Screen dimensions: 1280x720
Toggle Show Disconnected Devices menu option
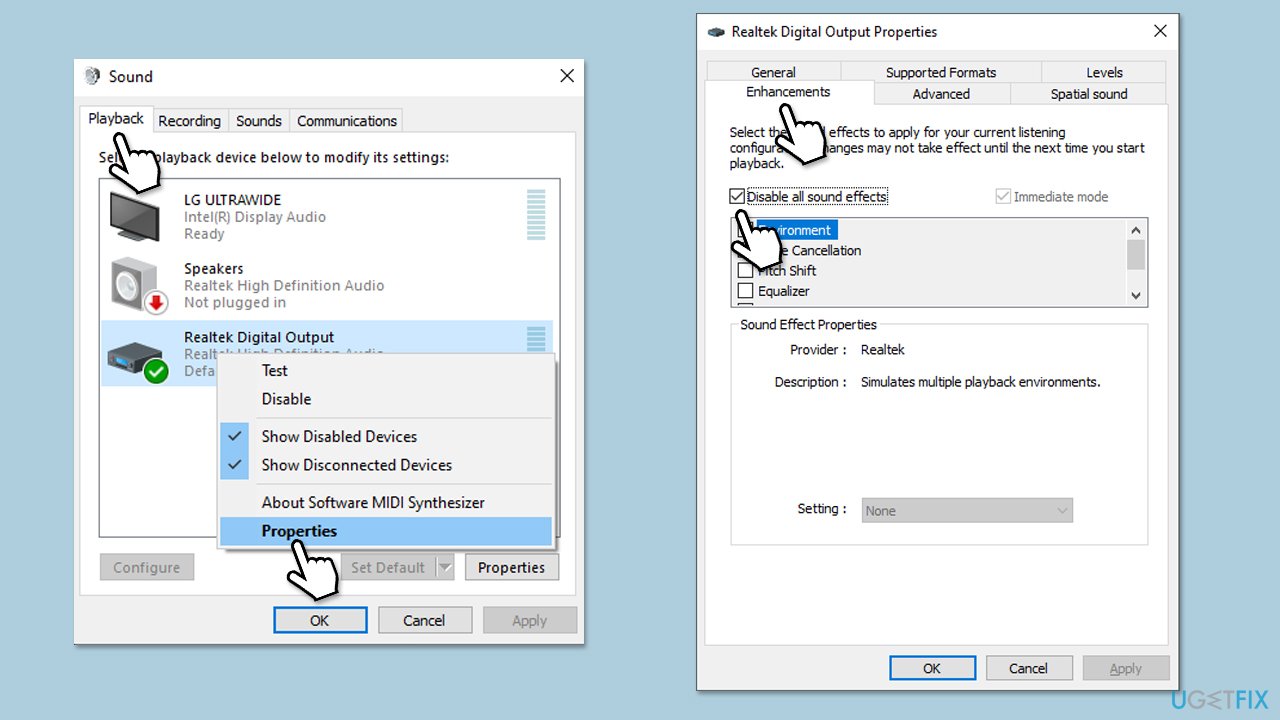coord(386,465)
